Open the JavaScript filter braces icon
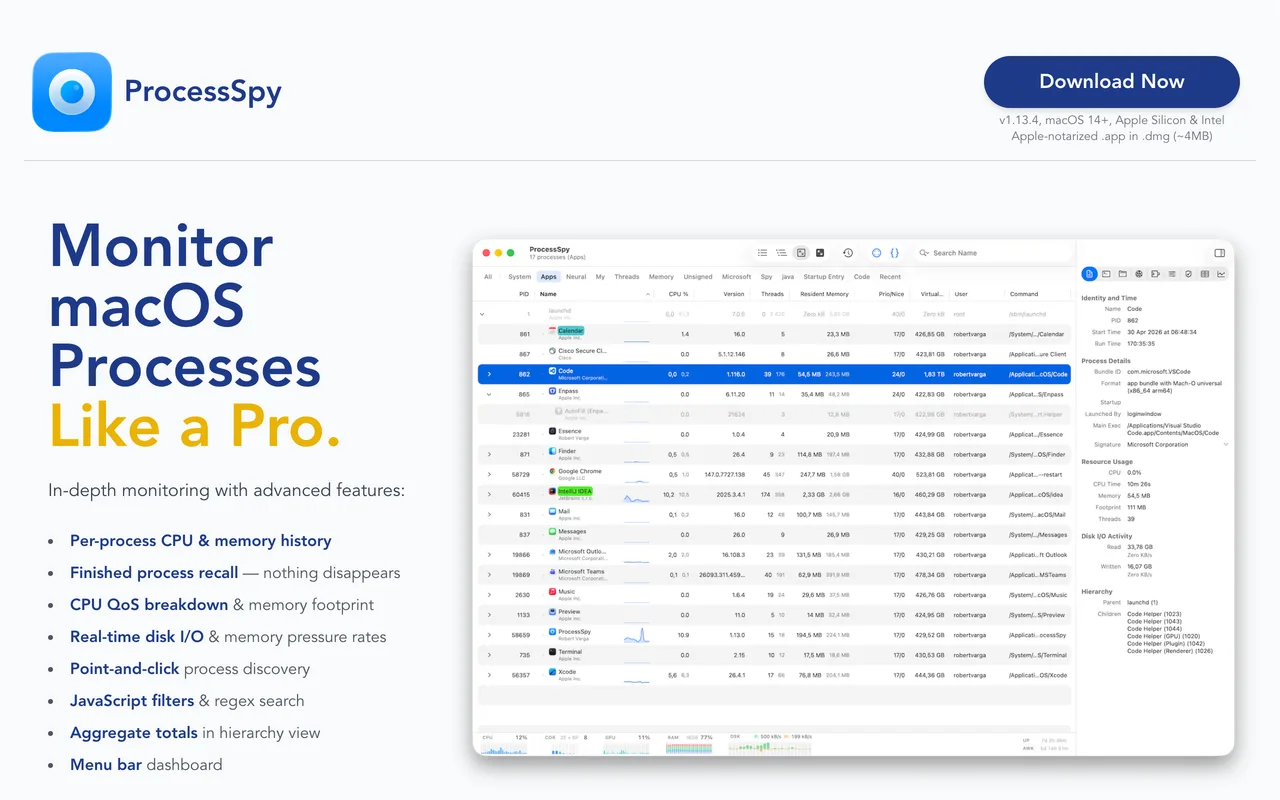This screenshot has height=800, width=1280. (895, 253)
